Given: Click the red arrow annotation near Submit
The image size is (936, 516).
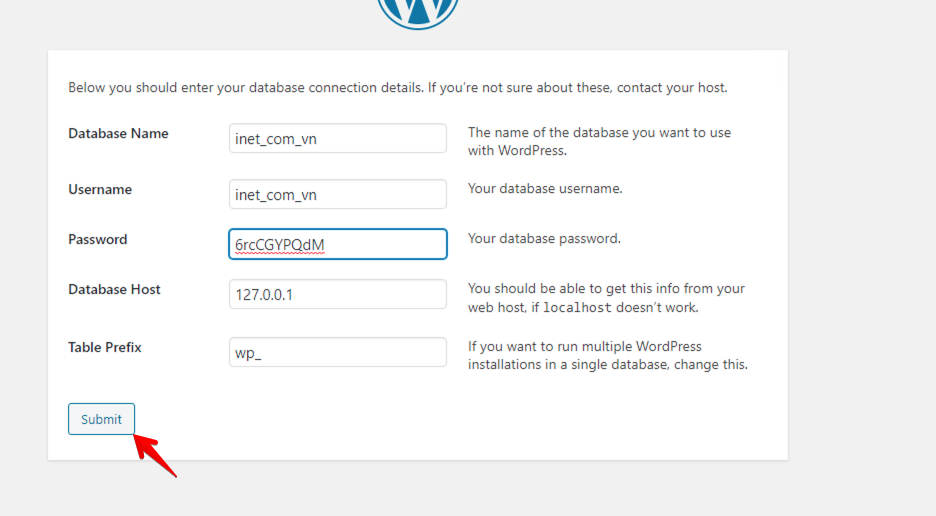Looking at the screenshot, I should 155,456.
